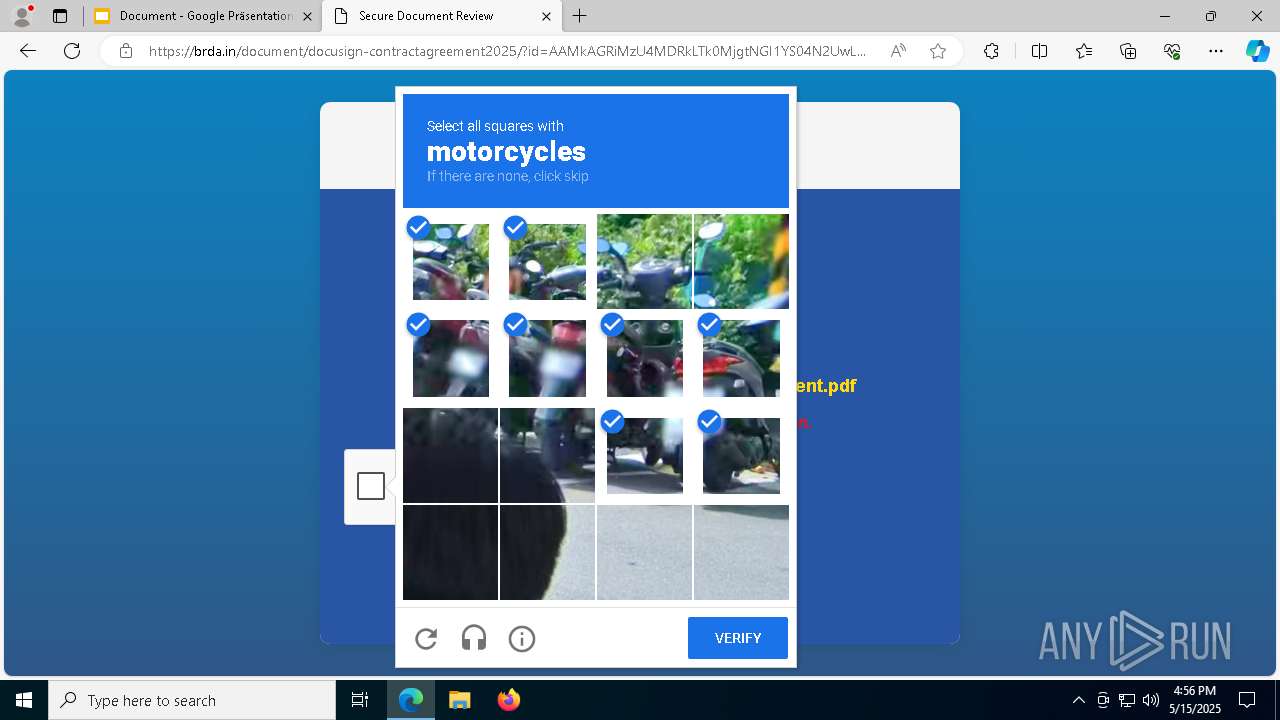
Task: Refresh the current browser page
Action: point(72,51)
